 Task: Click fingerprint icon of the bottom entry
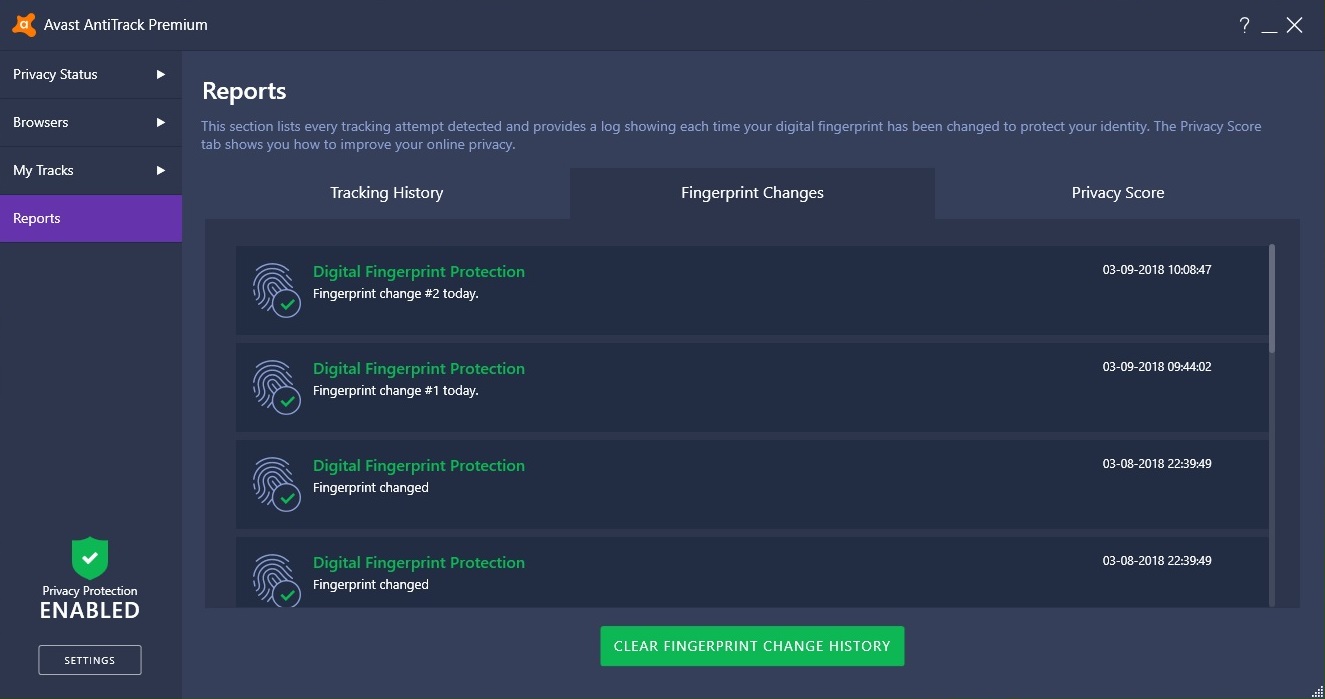click(x=276, y=581)
